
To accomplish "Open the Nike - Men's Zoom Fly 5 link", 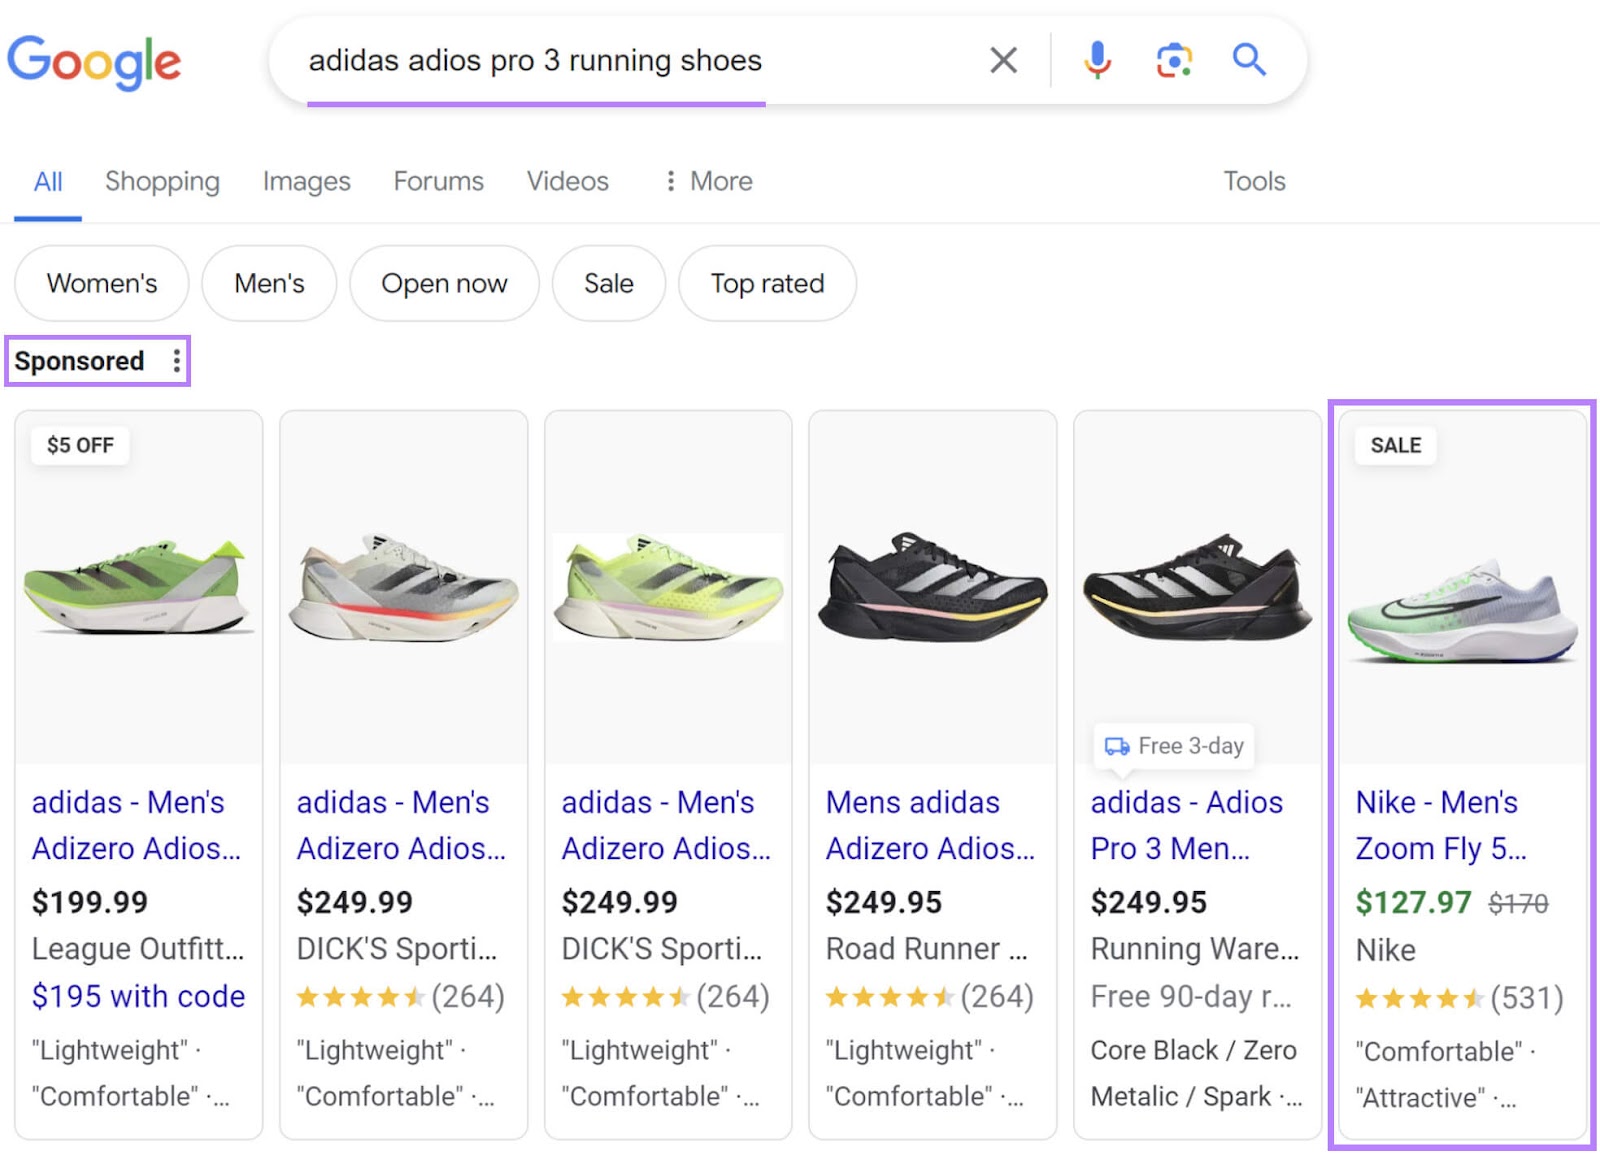I will [x=1441, y=825].
